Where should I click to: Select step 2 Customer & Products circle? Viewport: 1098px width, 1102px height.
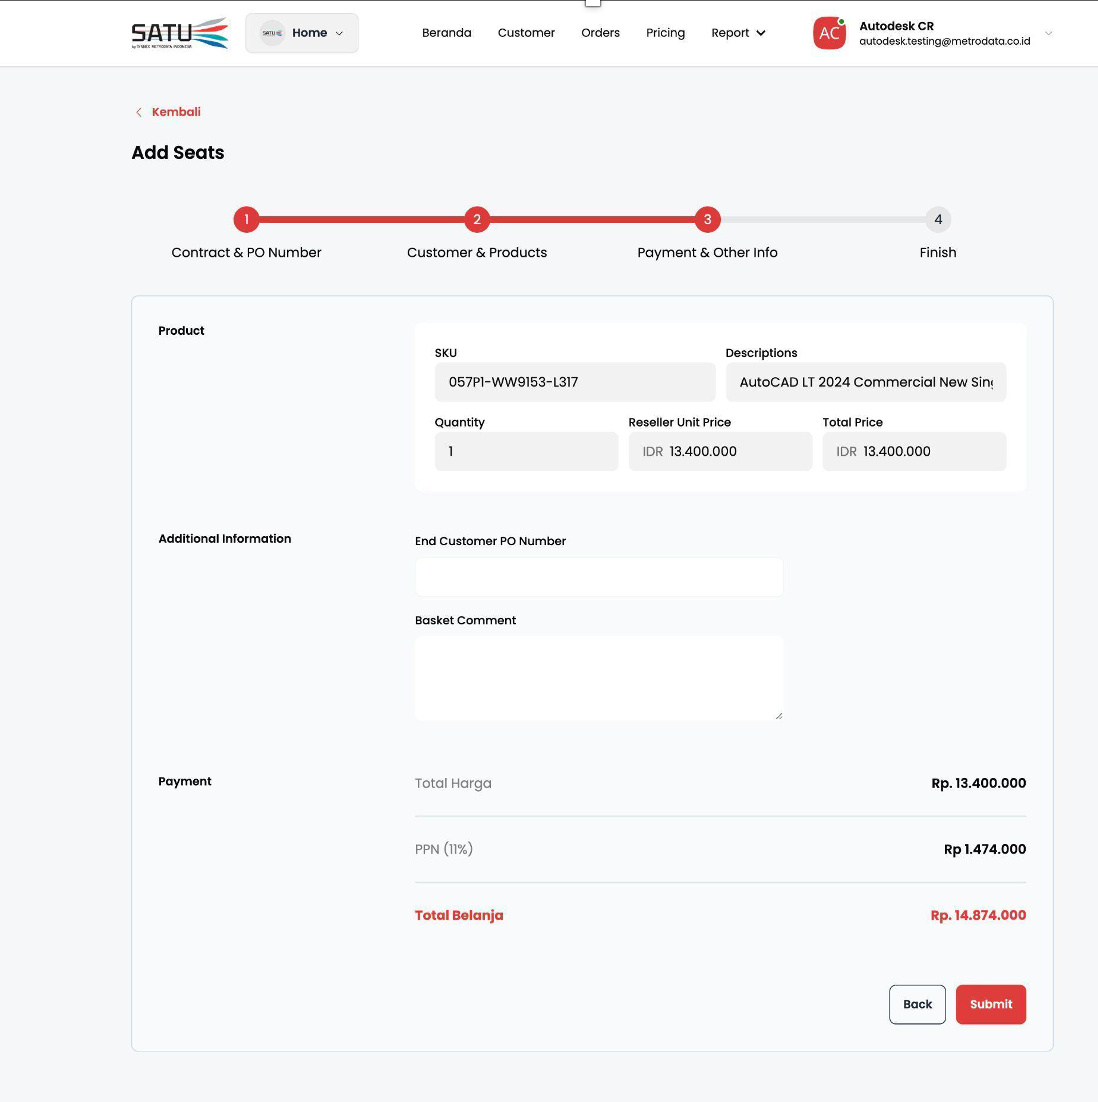tap(477, 219)
